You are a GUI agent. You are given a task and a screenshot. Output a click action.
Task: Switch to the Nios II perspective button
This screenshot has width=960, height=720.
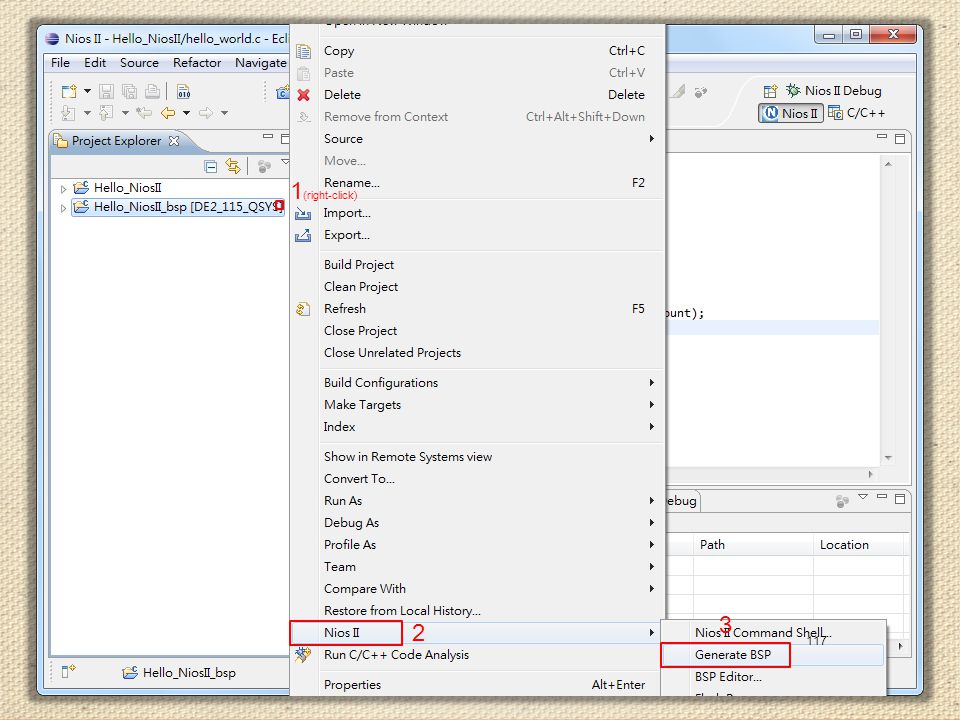coord(791,113)
